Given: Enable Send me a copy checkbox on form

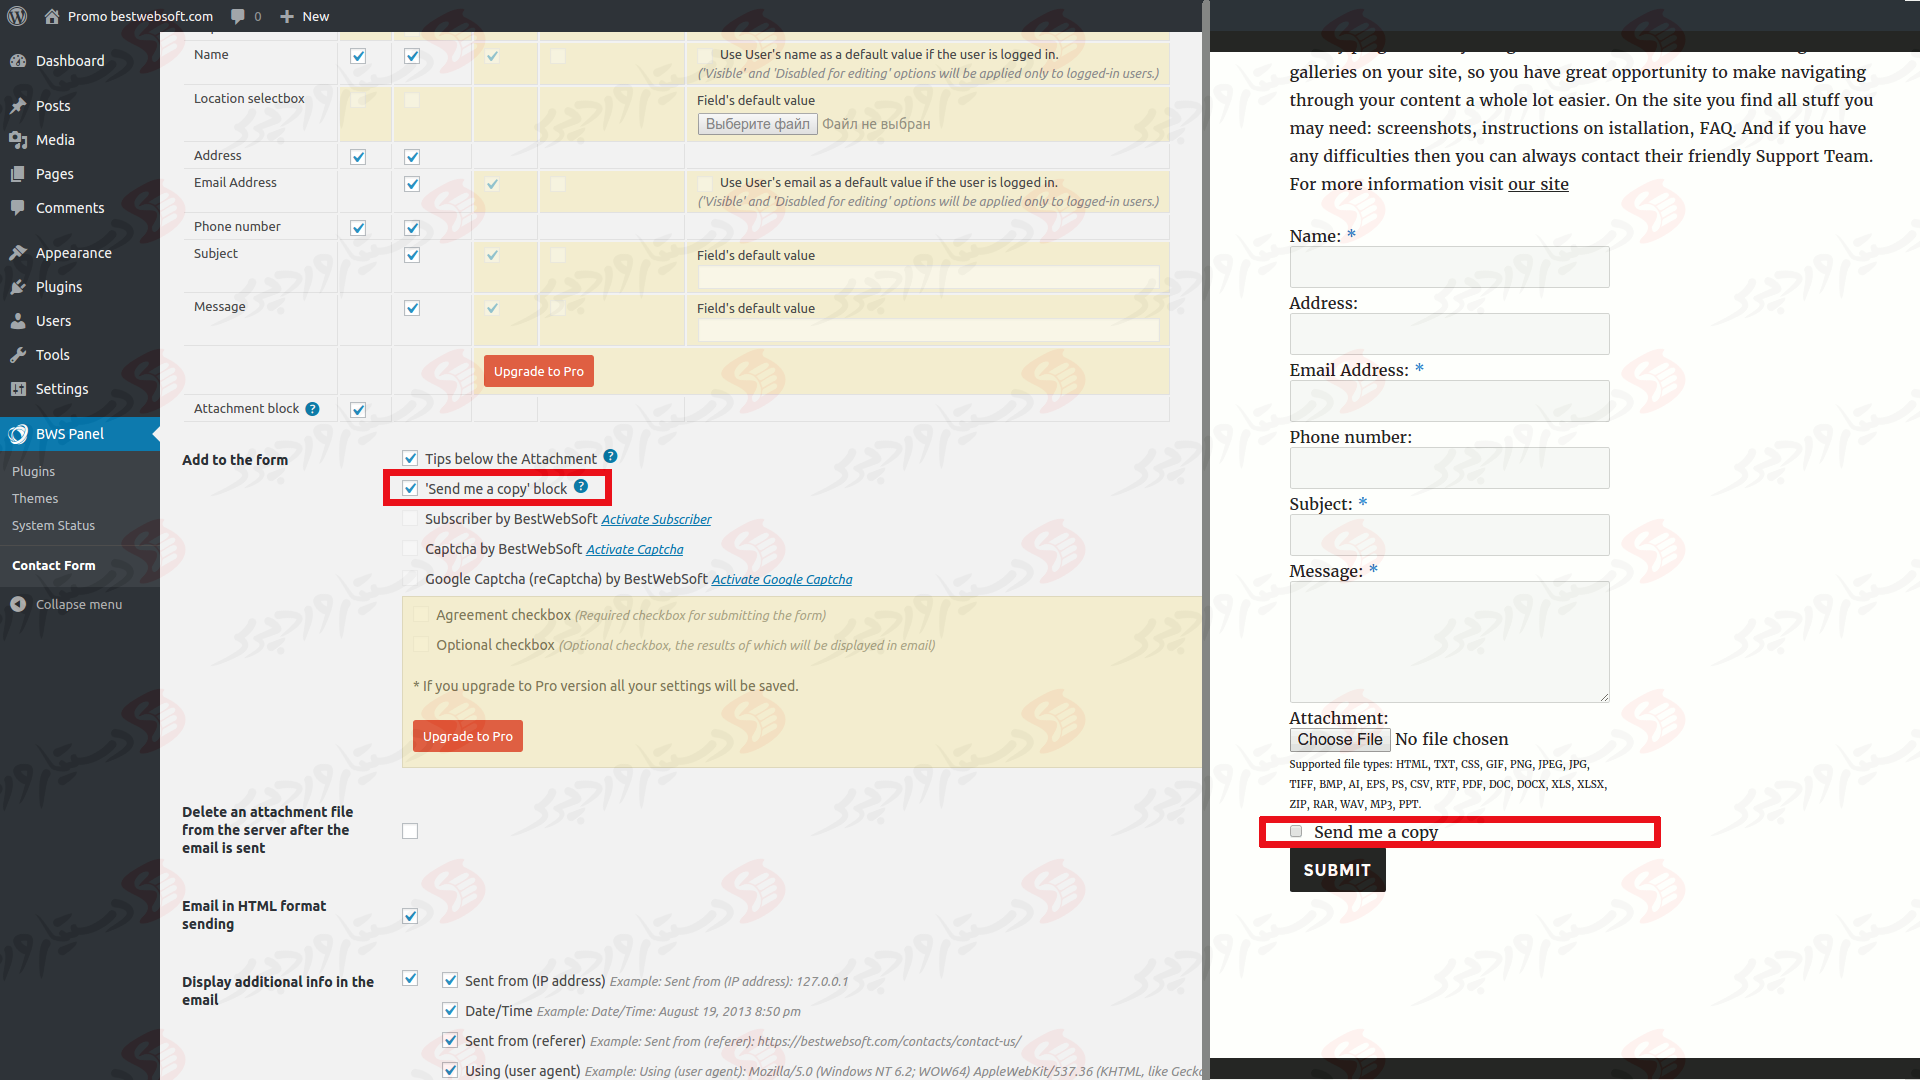Looking at the screenshot, I should pos(1298,831).
